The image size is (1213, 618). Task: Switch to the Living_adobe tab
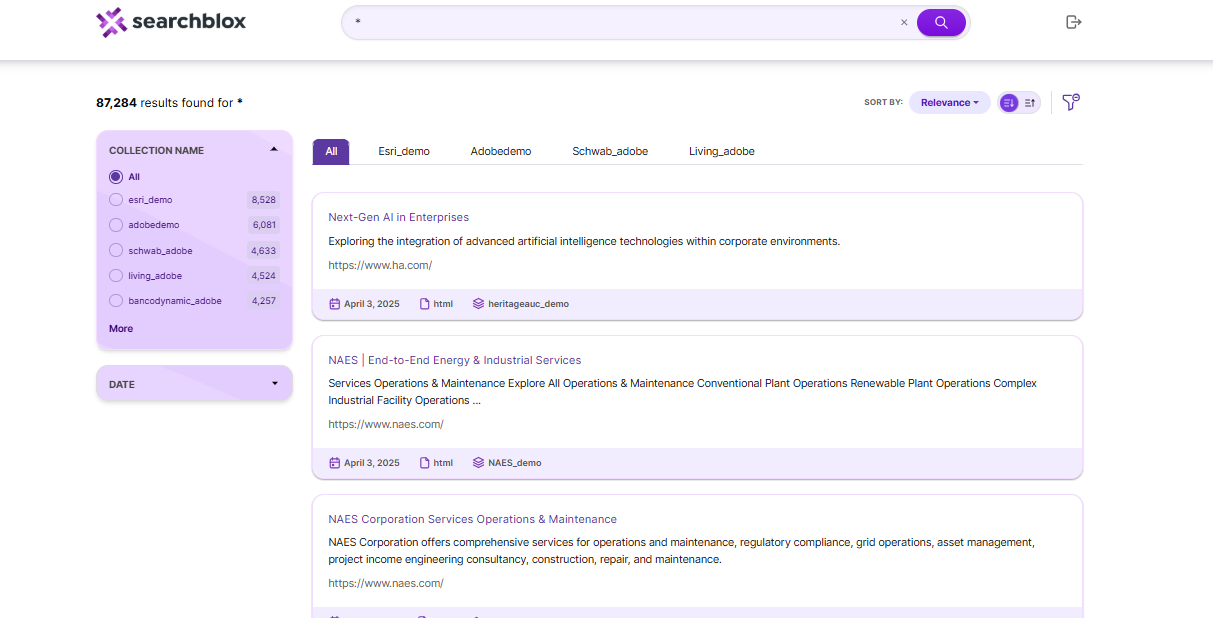point(722,151)
